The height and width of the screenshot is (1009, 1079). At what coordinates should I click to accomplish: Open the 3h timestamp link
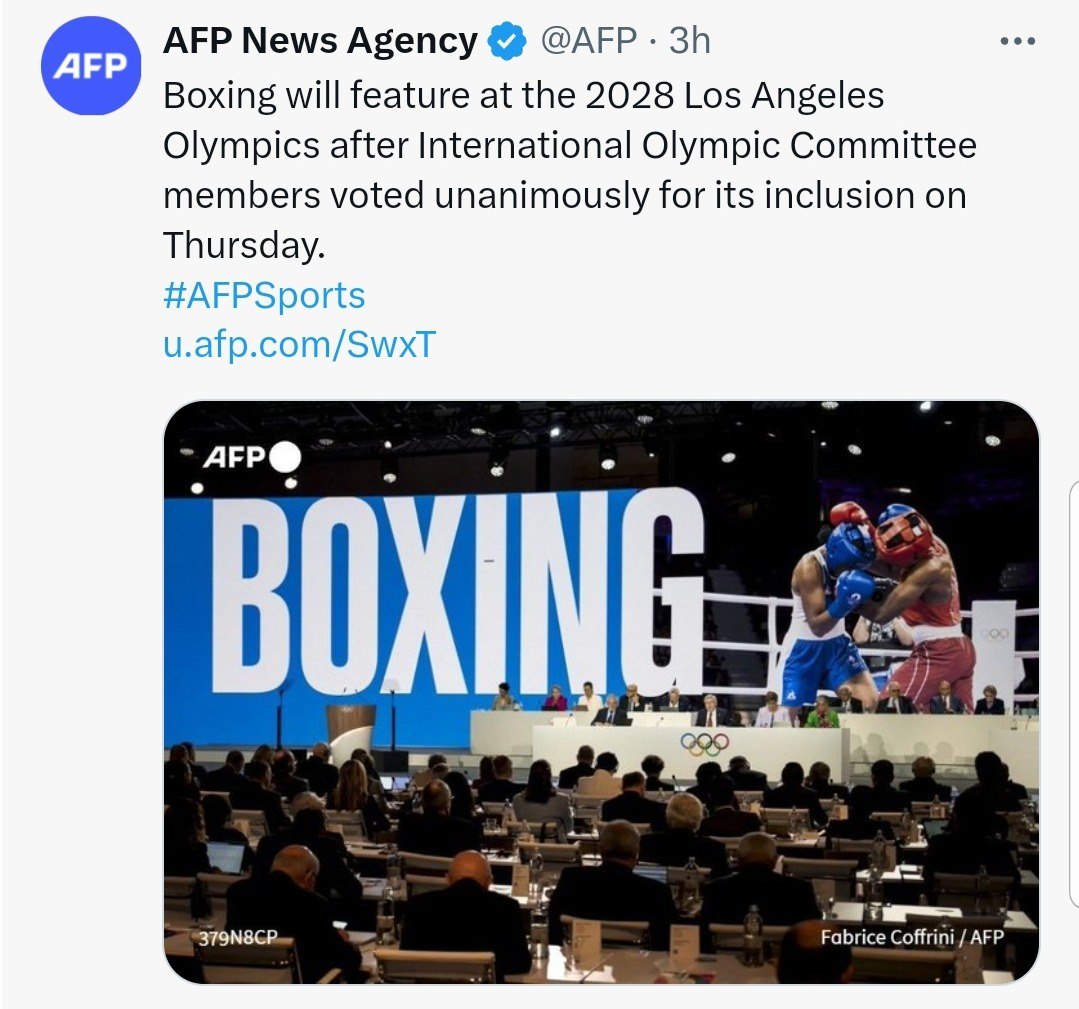coord(690,41)
